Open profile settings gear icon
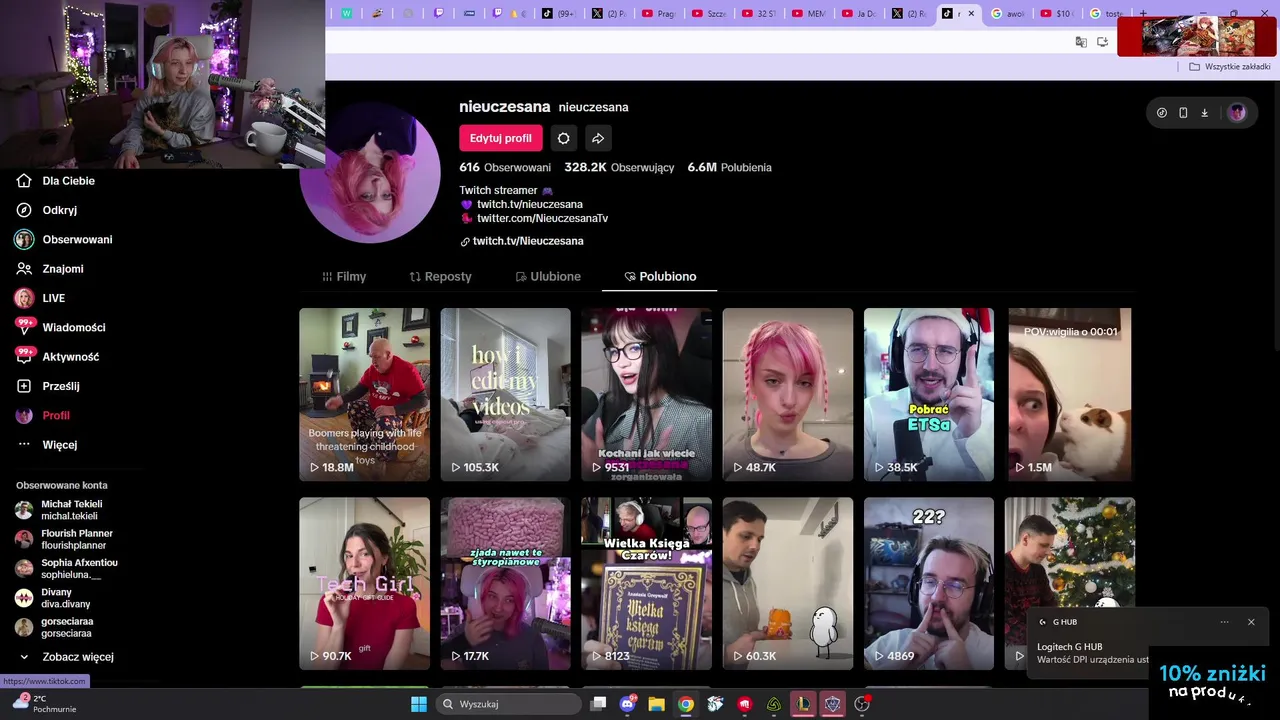The image size is (1280, 720). click(x=563, y=138)
